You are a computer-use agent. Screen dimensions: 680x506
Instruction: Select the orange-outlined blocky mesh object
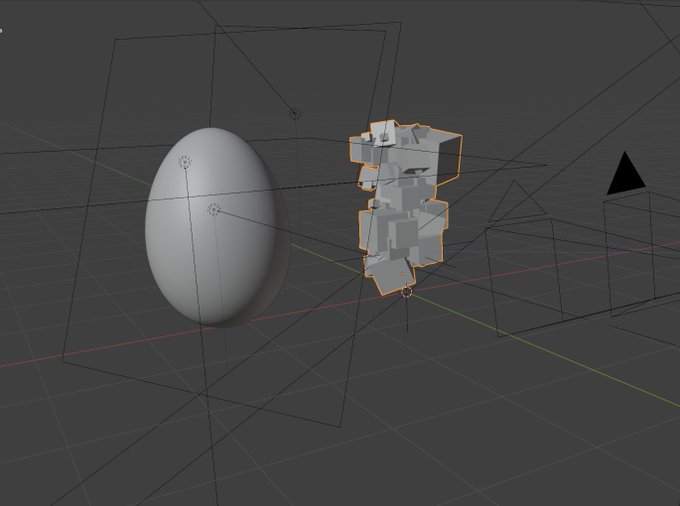tap(405, 208)
